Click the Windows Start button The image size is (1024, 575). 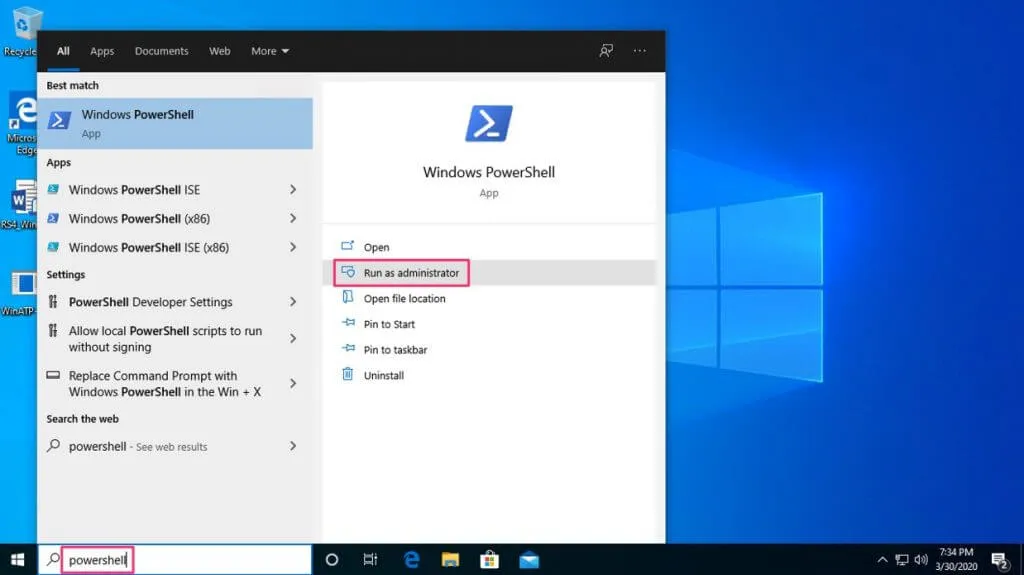tap(18, 560)
